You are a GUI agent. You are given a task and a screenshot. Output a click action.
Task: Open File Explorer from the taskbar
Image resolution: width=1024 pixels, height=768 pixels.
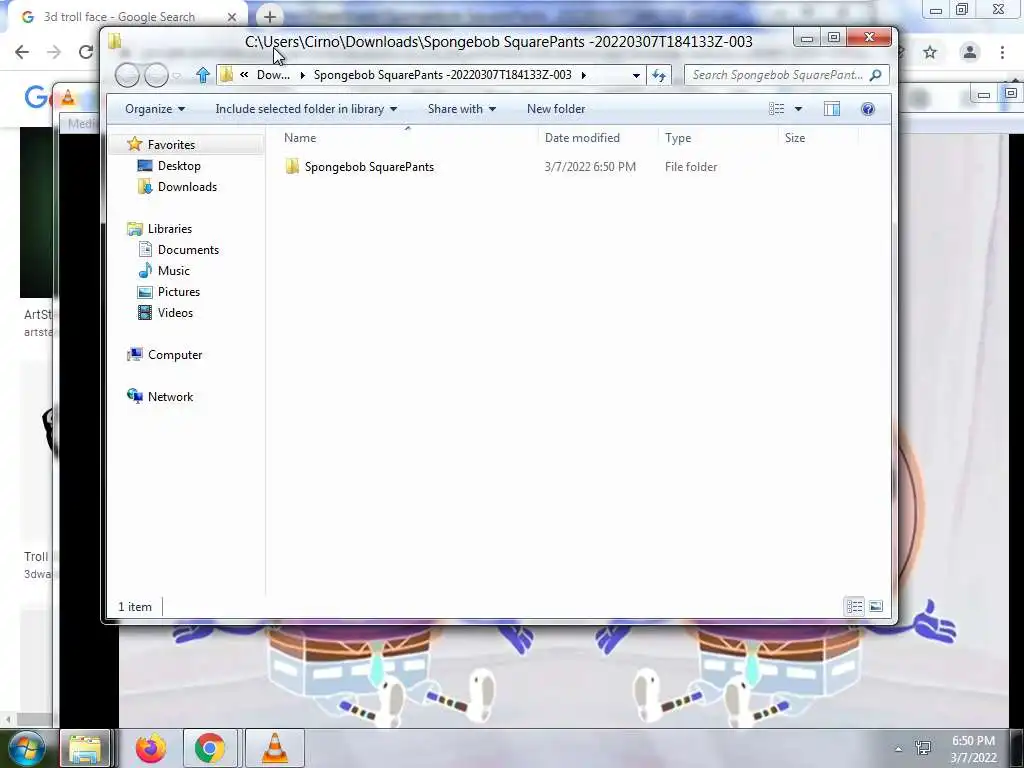pyautogui.click(x=85, y=748)
